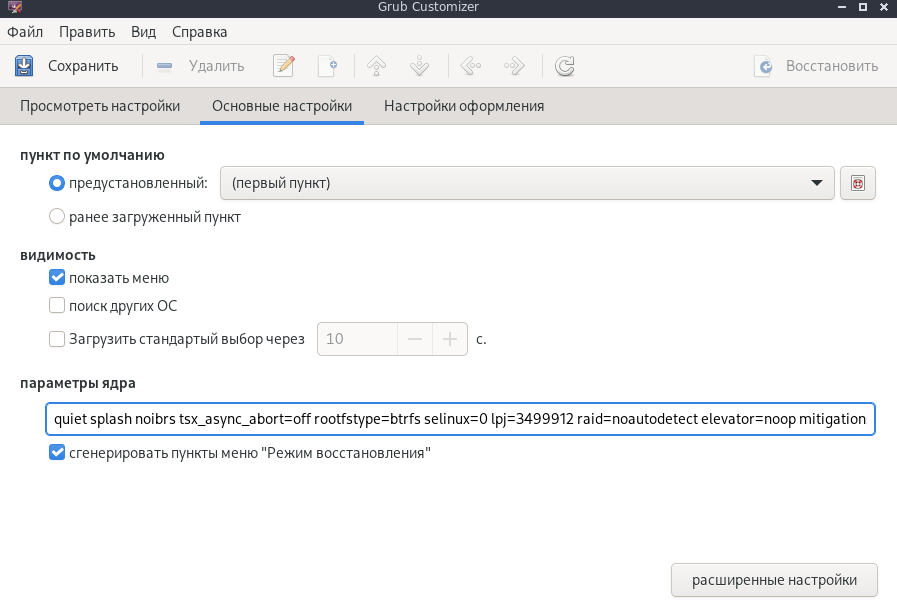Screen dimensions: 897x616
Task: Click the new entry document icon
Action: pos(328,66)
